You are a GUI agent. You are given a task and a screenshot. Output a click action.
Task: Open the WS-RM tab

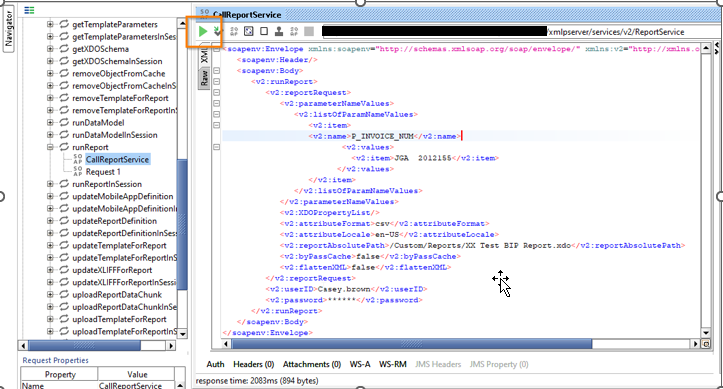click(392, 364)
